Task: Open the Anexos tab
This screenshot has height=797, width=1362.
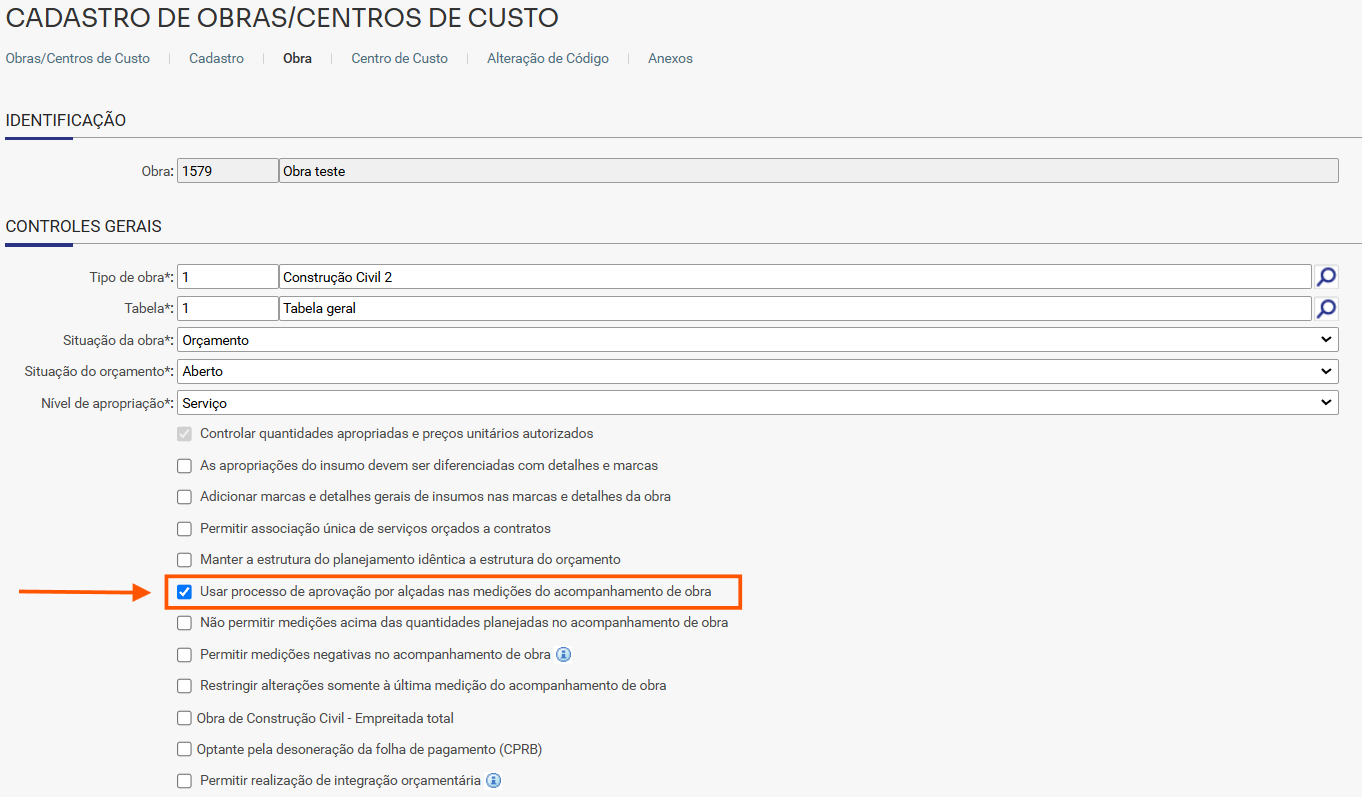Action: [670, 59]
